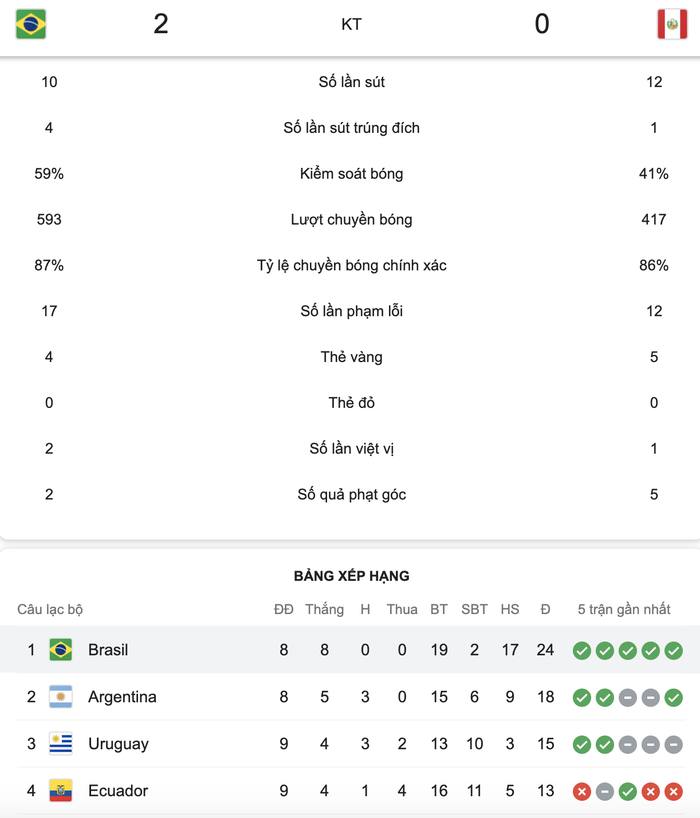Click the Uruguay flag icon in standings

(x=61, y=744)
